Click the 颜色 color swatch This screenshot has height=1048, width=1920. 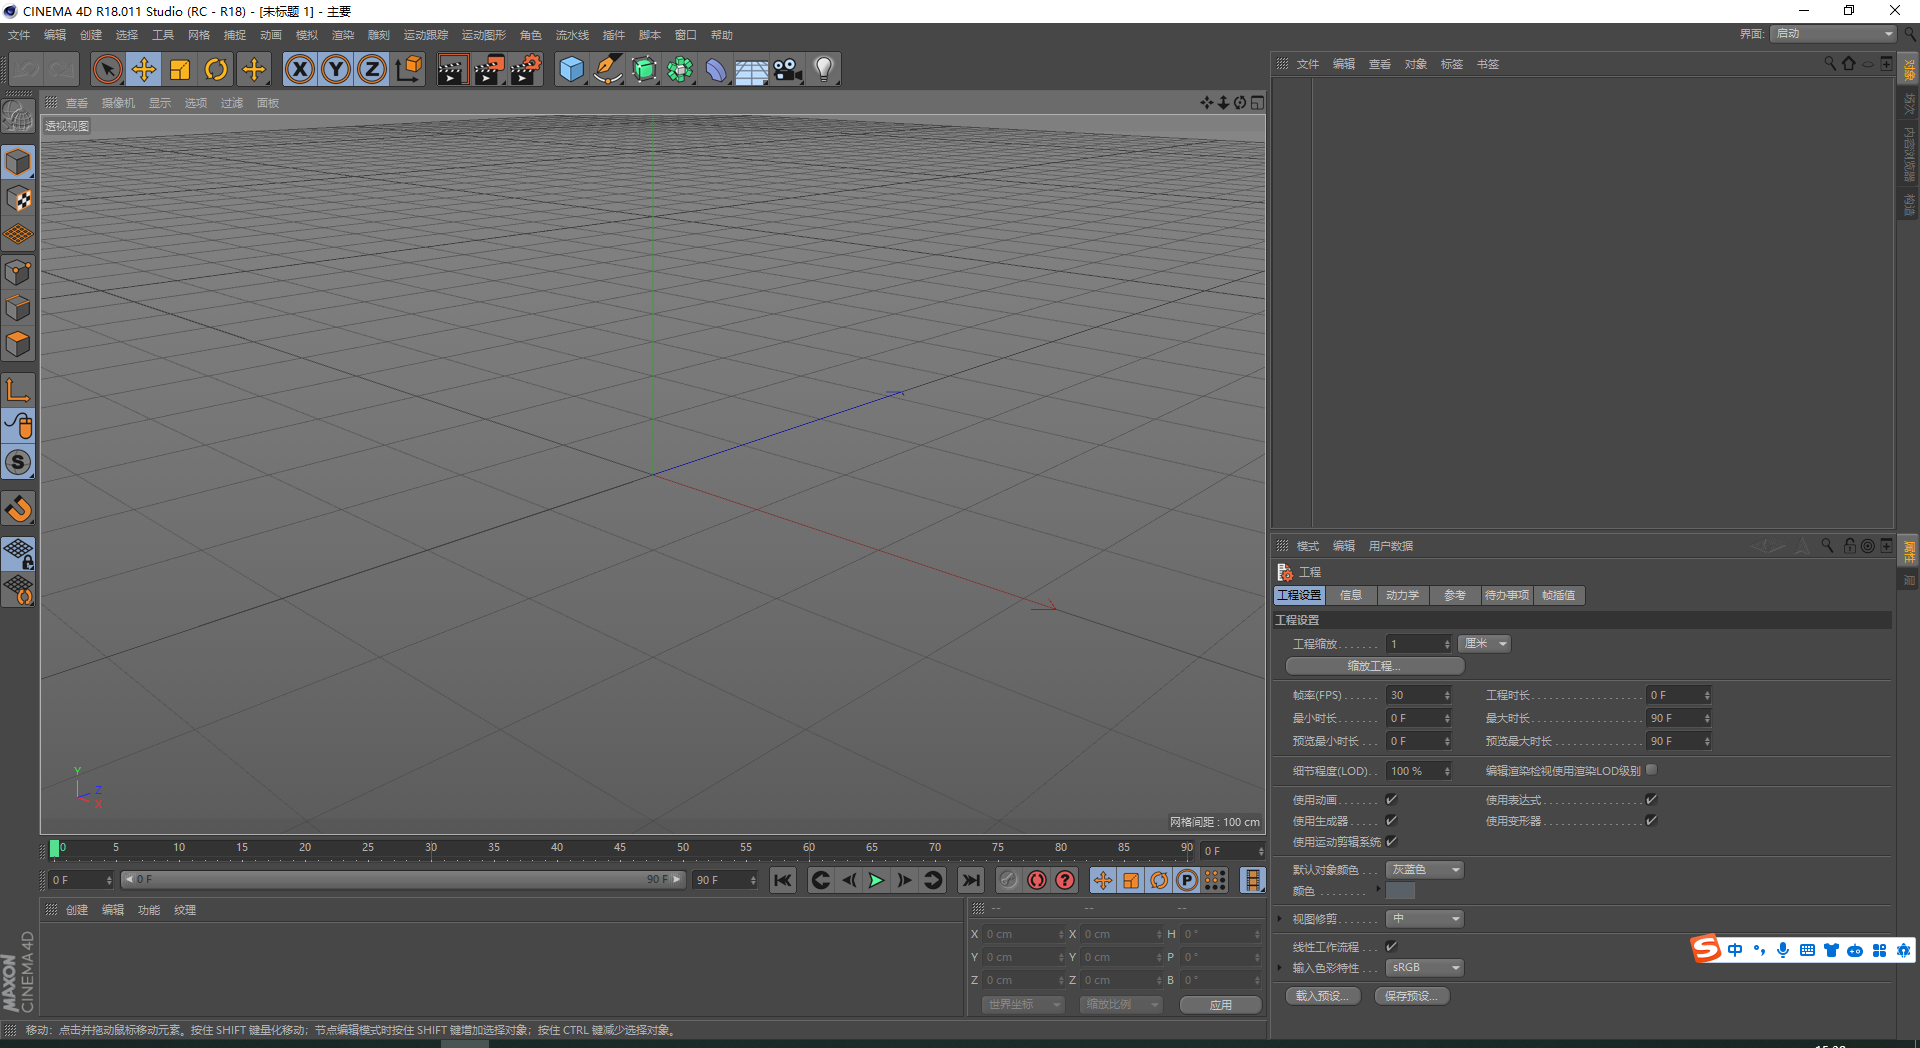pos(1400,890)
